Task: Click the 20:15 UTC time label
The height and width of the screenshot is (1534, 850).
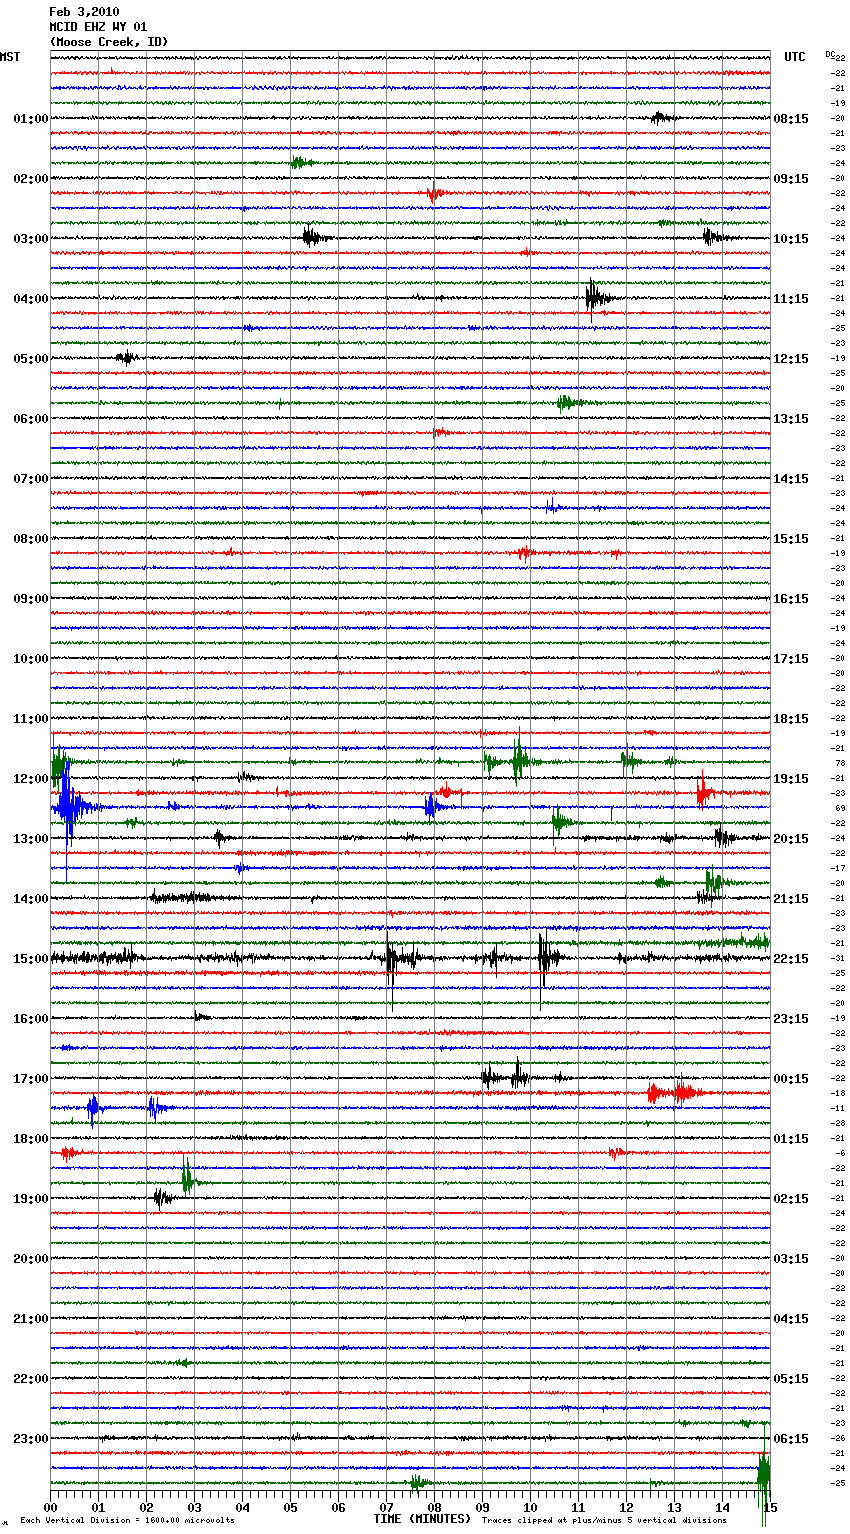Action: click(791, 839)
